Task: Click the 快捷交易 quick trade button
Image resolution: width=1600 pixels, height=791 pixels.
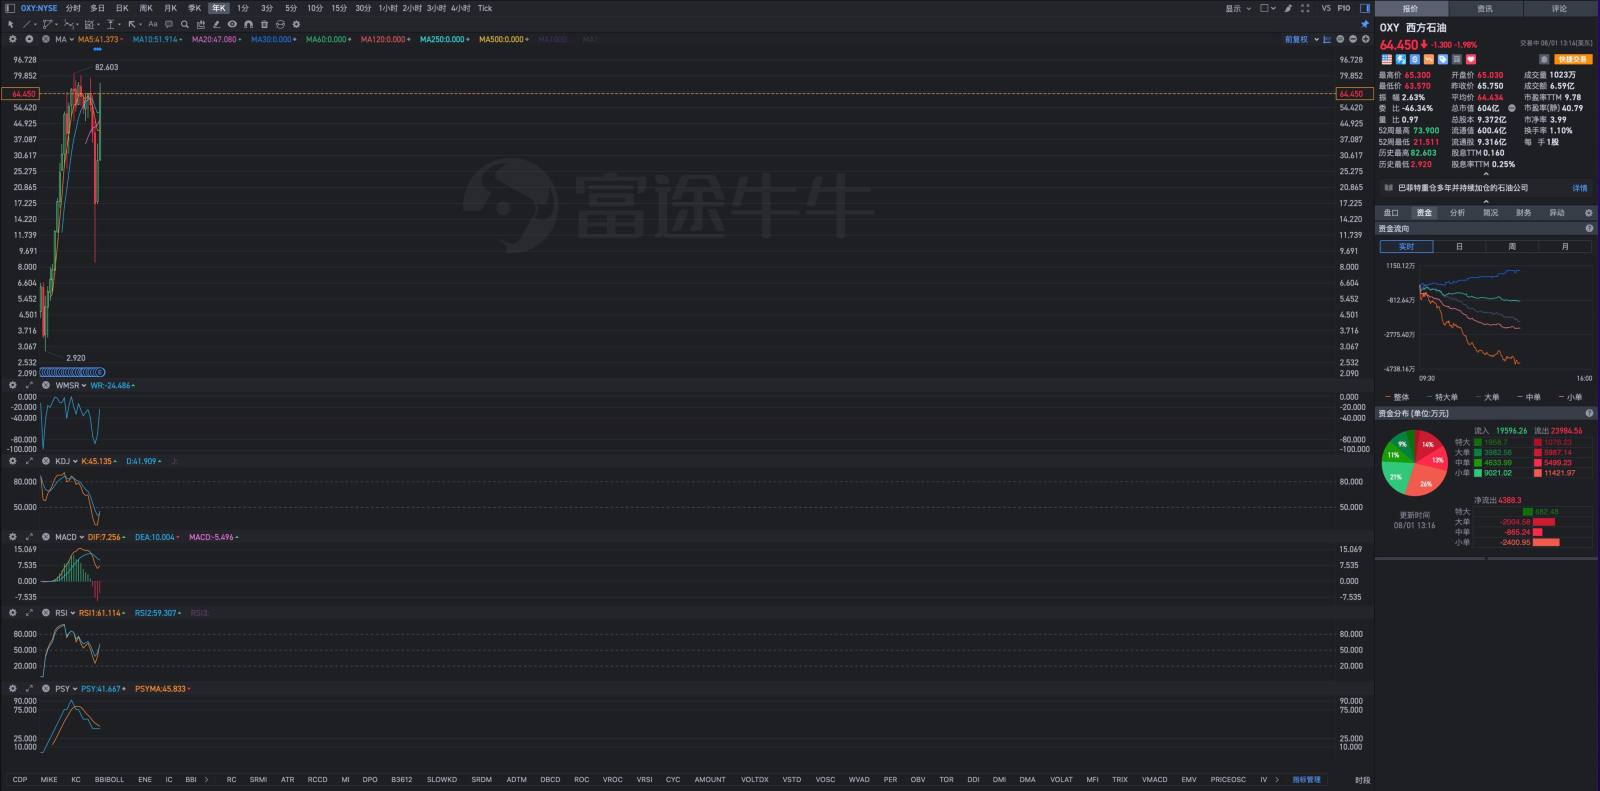Action: [1573, 59]
